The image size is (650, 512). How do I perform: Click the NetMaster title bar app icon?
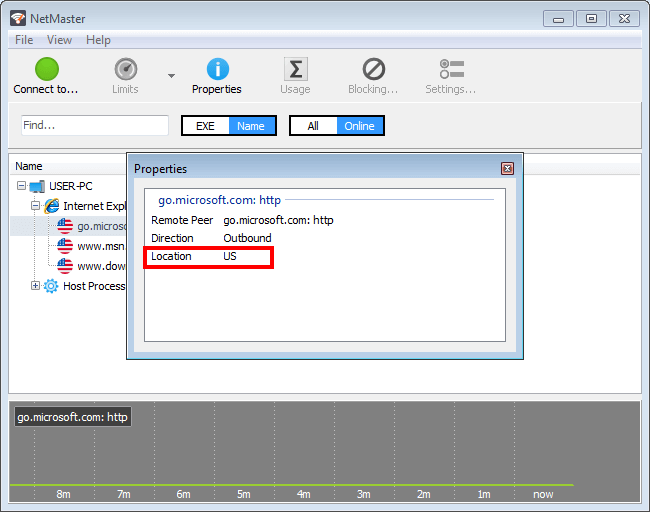pyautogui.click(x=18, y=18)
